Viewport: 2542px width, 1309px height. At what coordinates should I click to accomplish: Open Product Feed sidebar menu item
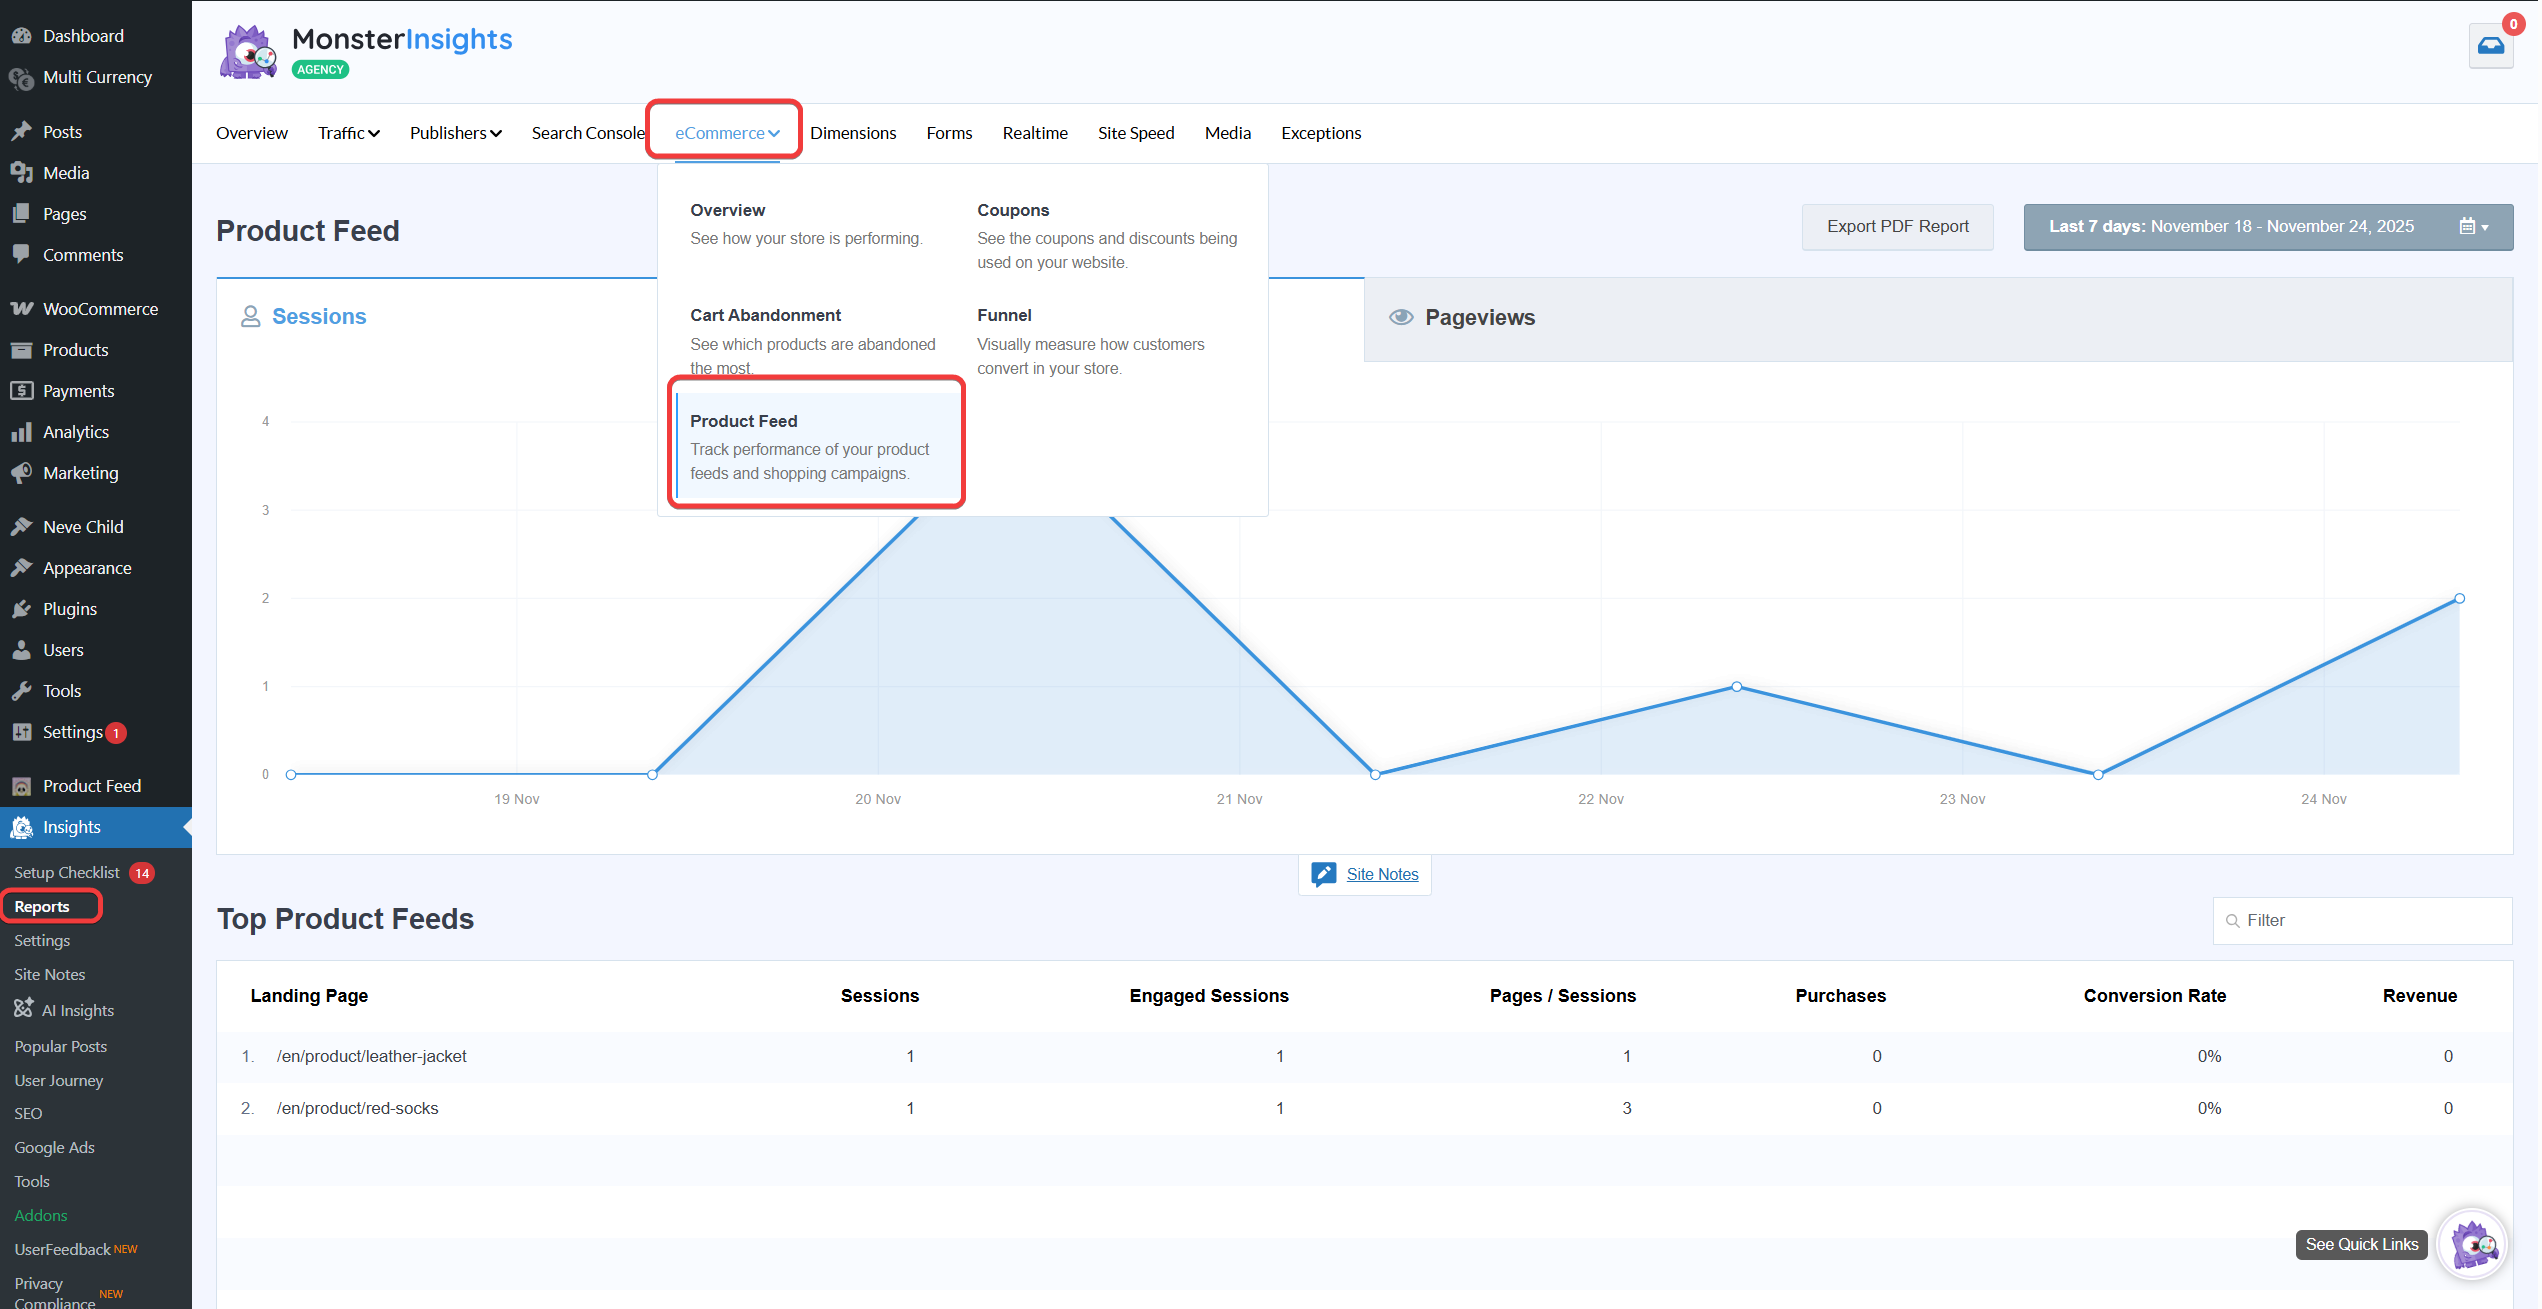[91, 786]
